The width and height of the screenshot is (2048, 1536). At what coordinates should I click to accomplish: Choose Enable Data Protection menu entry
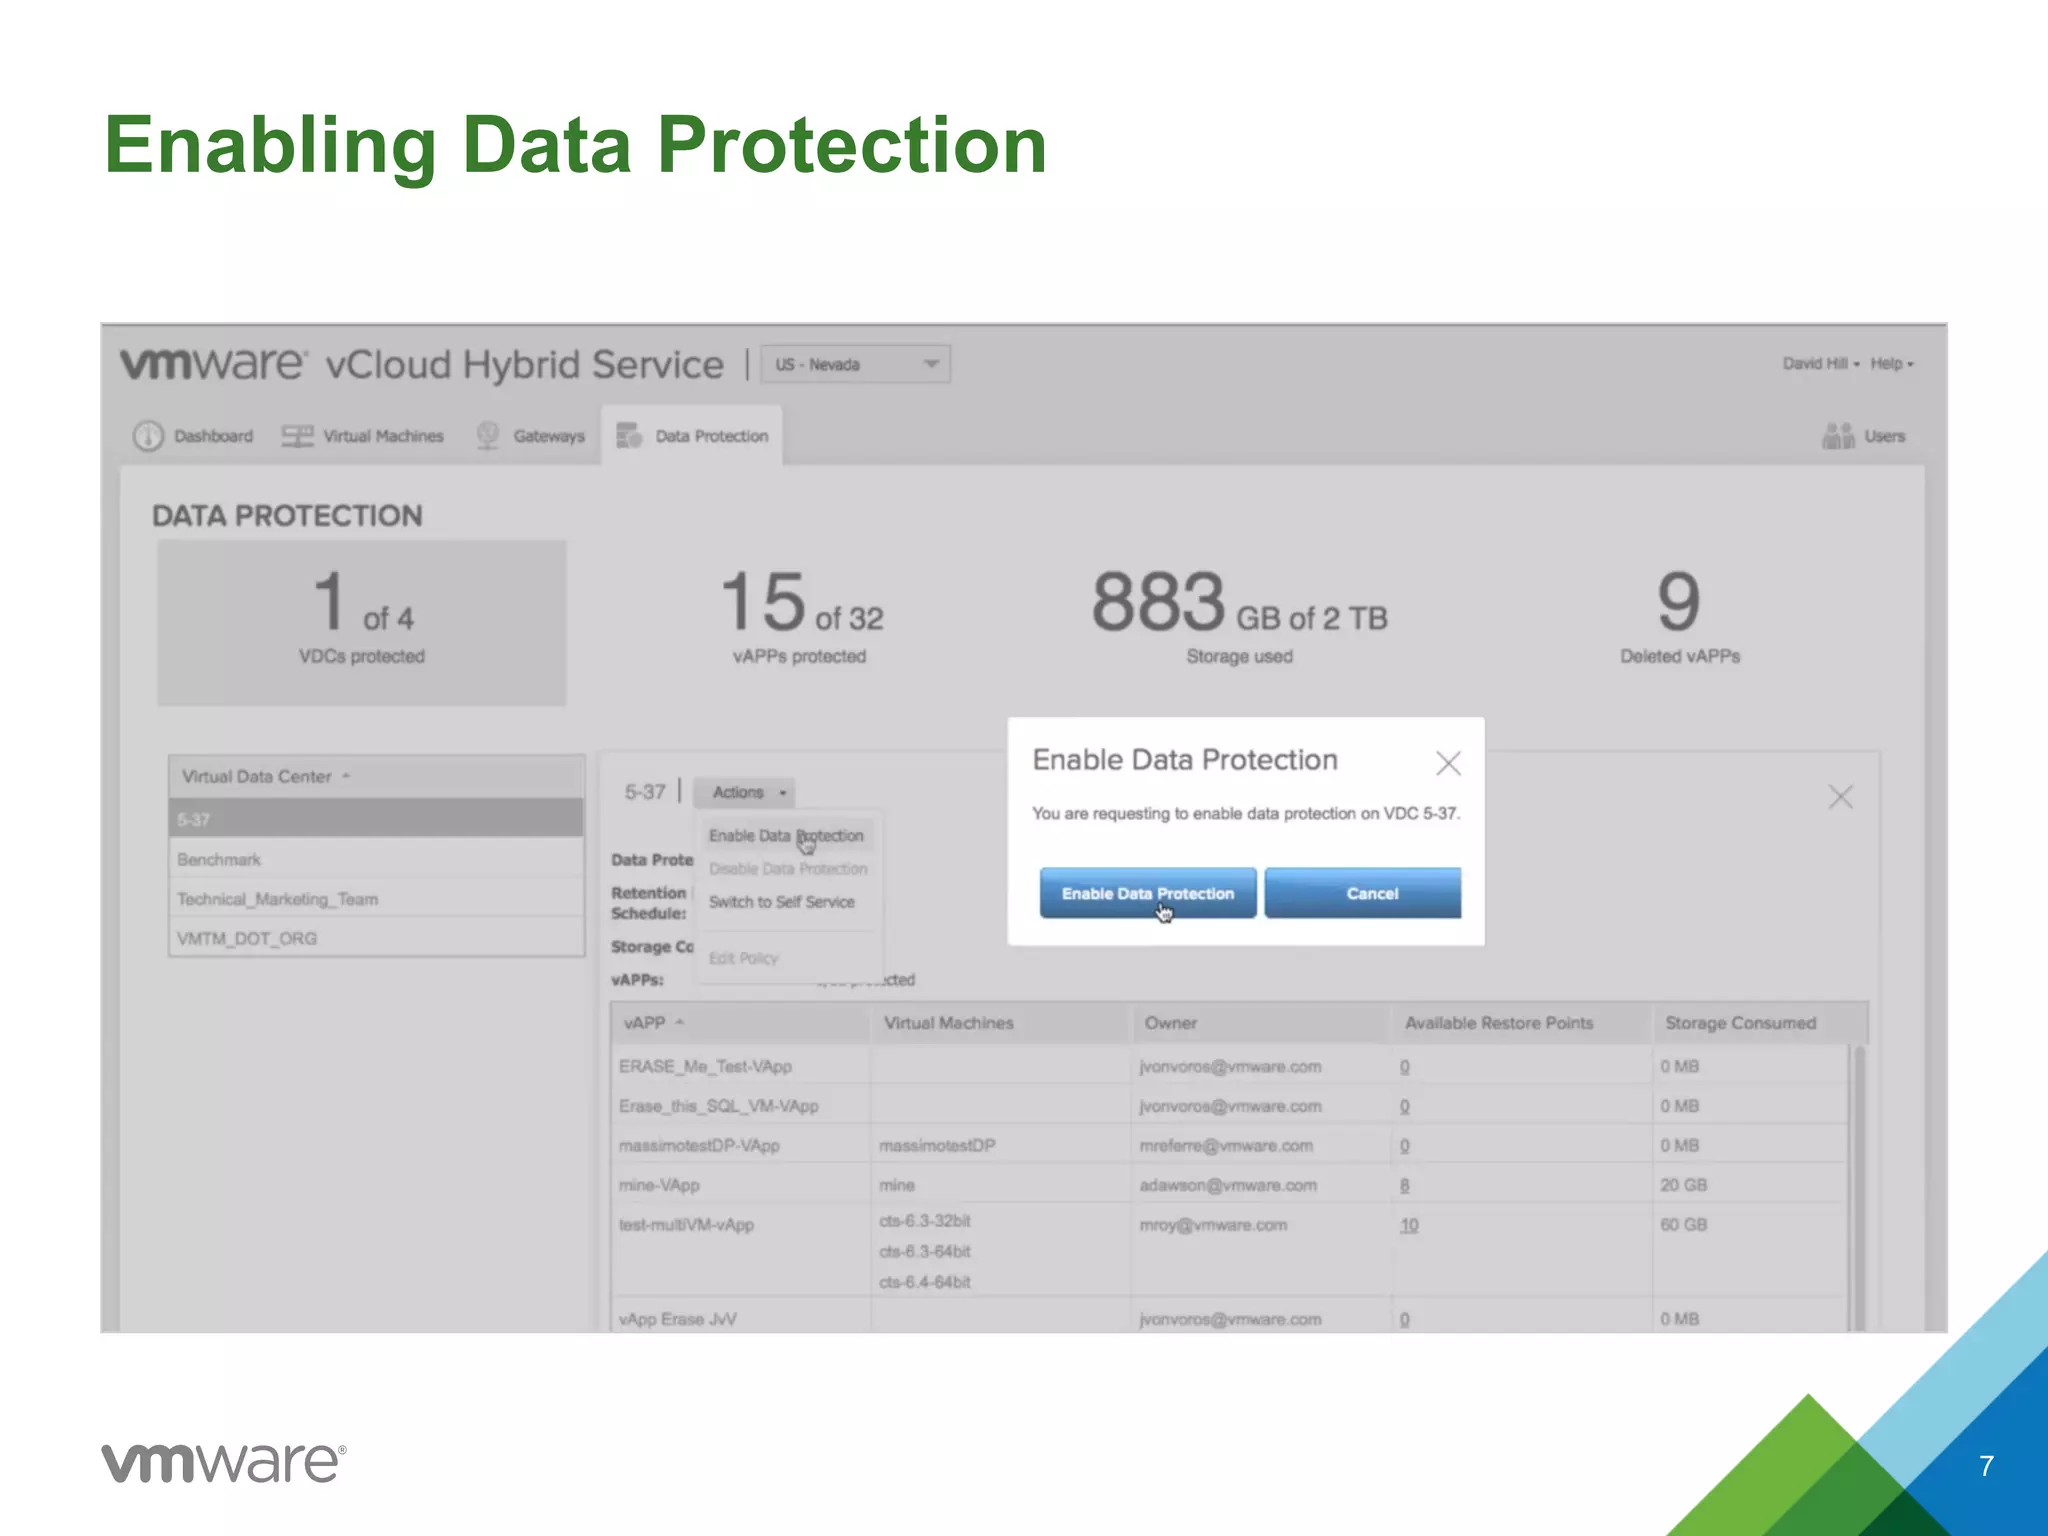tap(786, 835)
